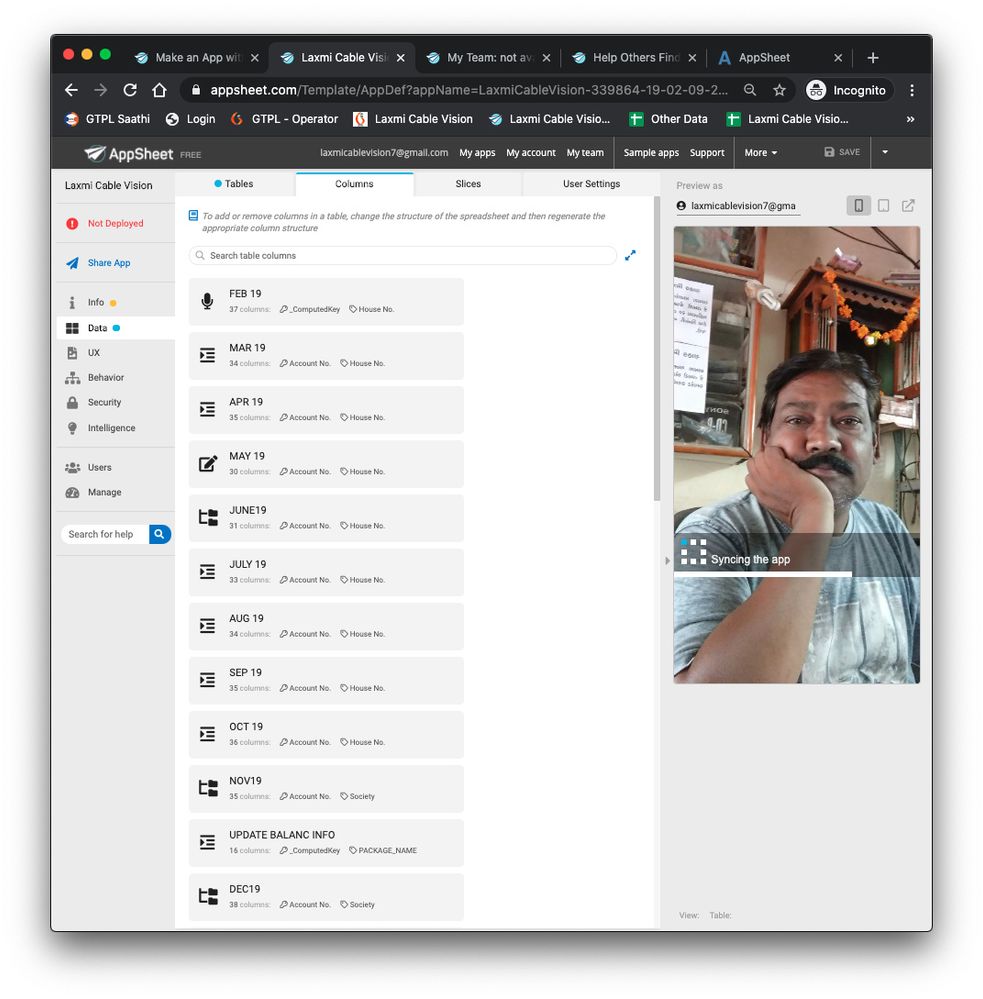Click the Preview as email field
Screen dimensions: 983x999
click(738, 206)
